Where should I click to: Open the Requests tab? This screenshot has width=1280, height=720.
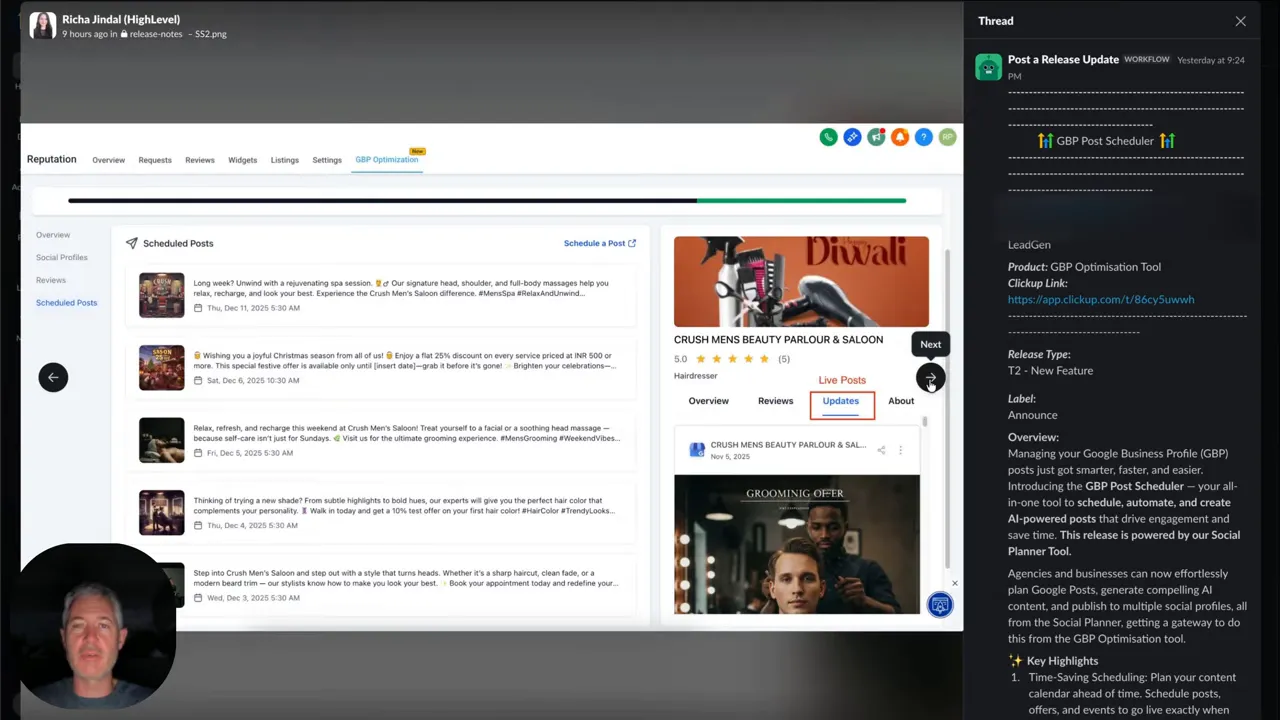[x=155, y=160]
